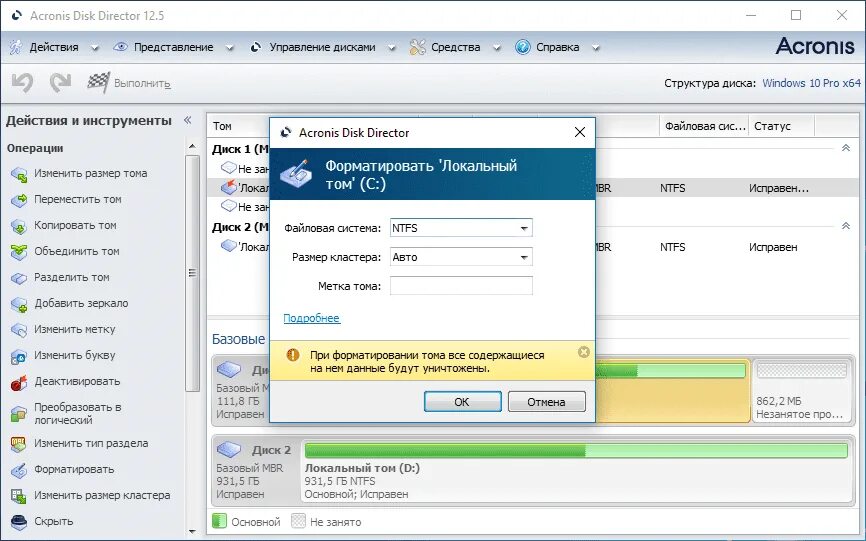Confirm formatting with the OK button

[x=462, y=402]
